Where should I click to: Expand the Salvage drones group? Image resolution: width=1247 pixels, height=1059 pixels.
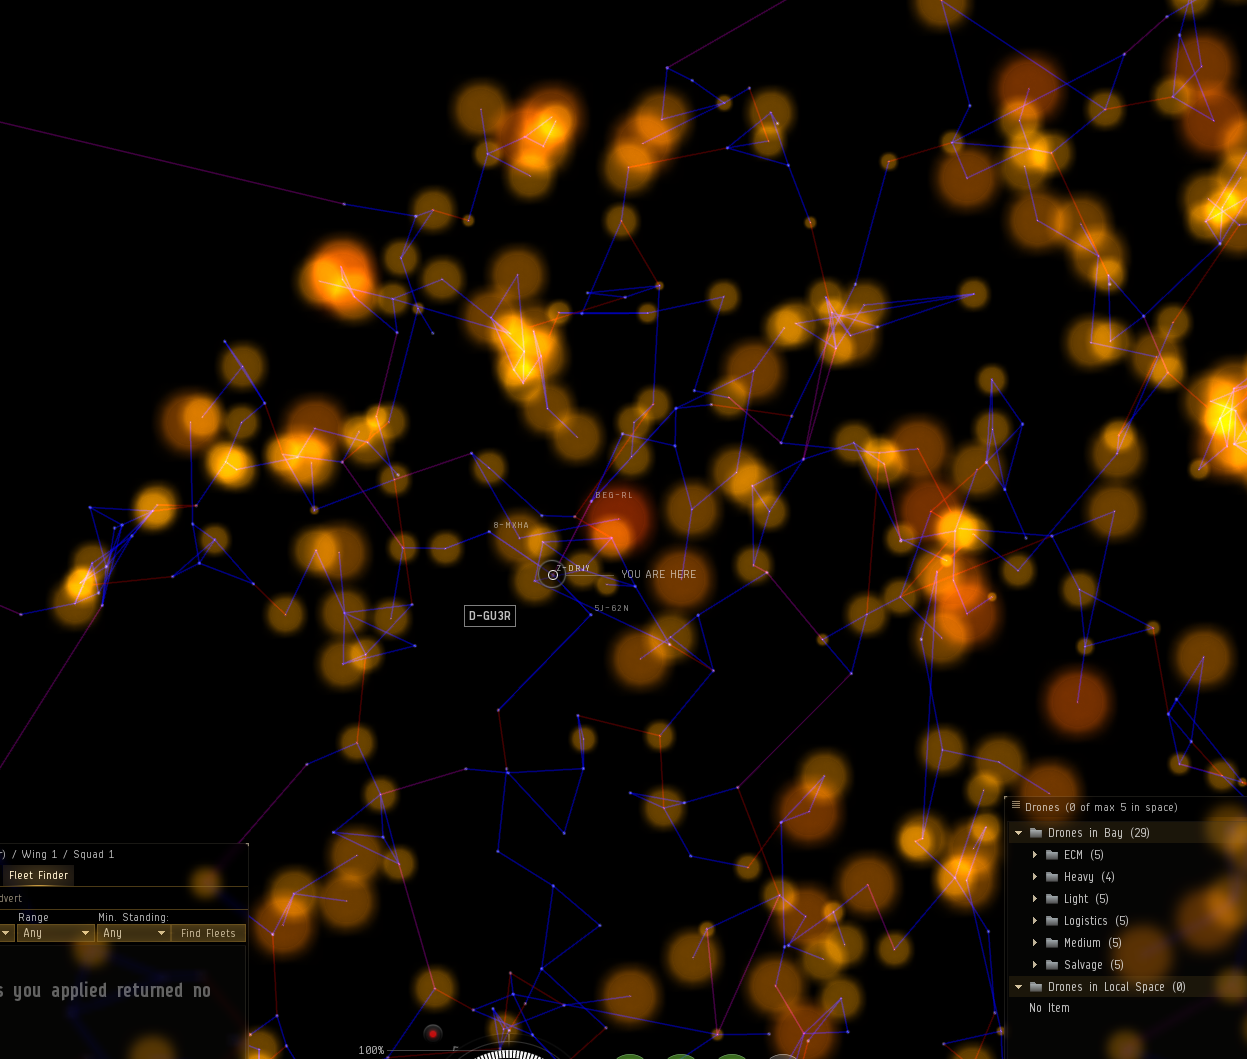(x=1035, y=965)
